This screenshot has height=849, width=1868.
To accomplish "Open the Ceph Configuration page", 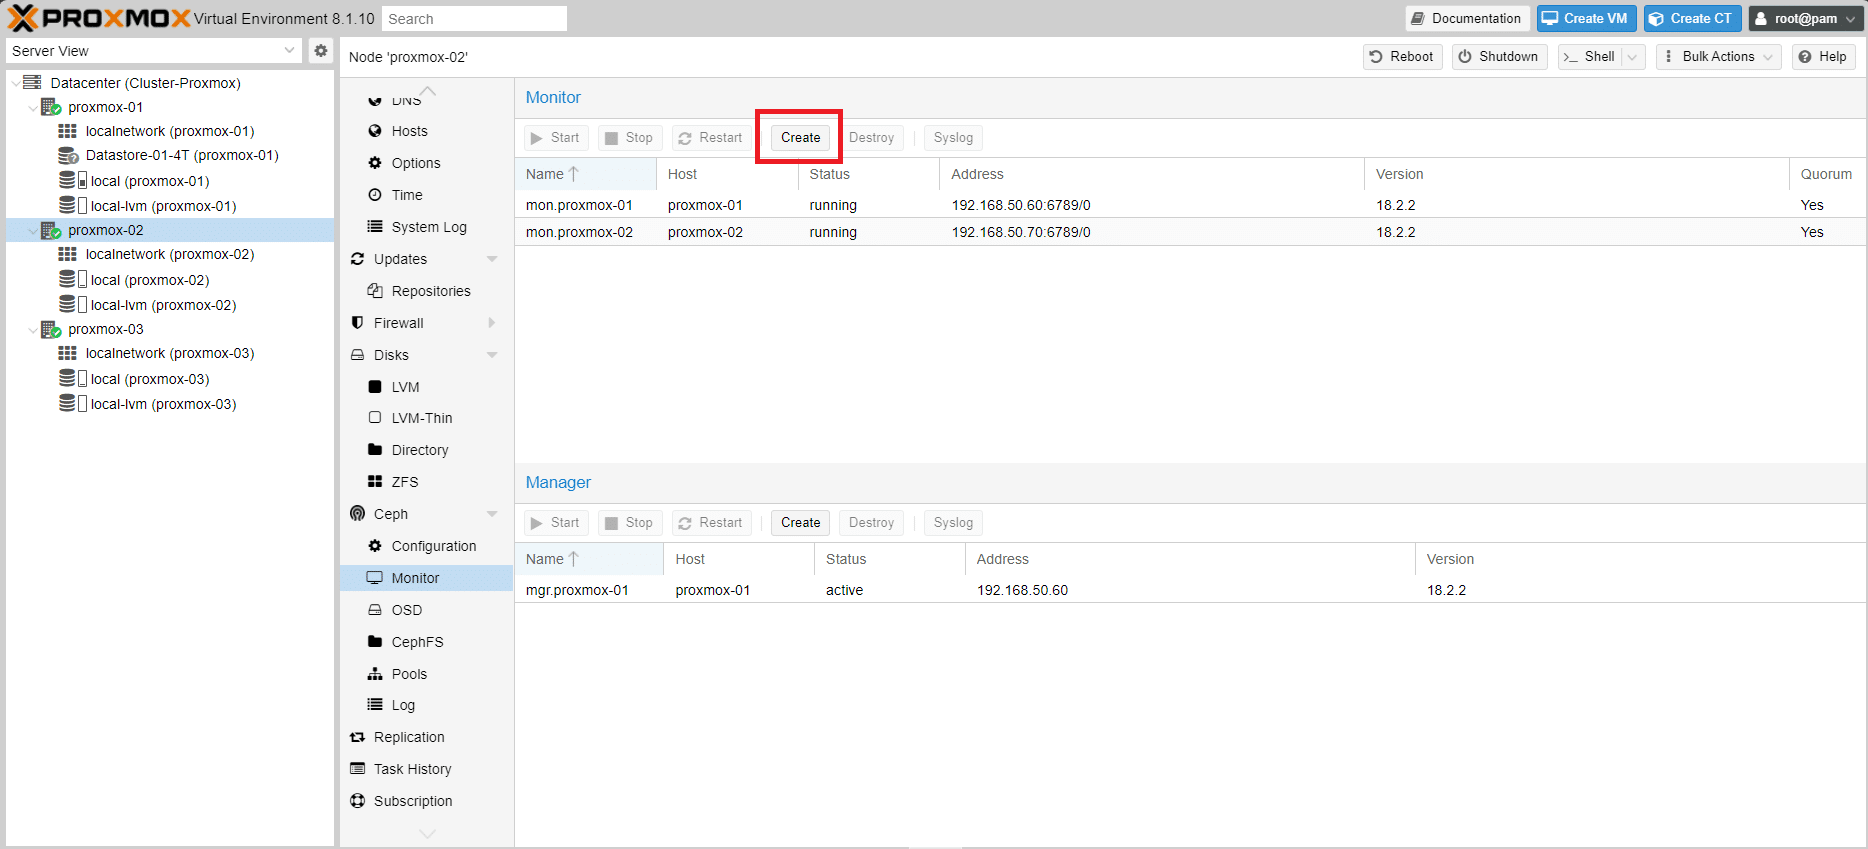I will click(426, 546).
